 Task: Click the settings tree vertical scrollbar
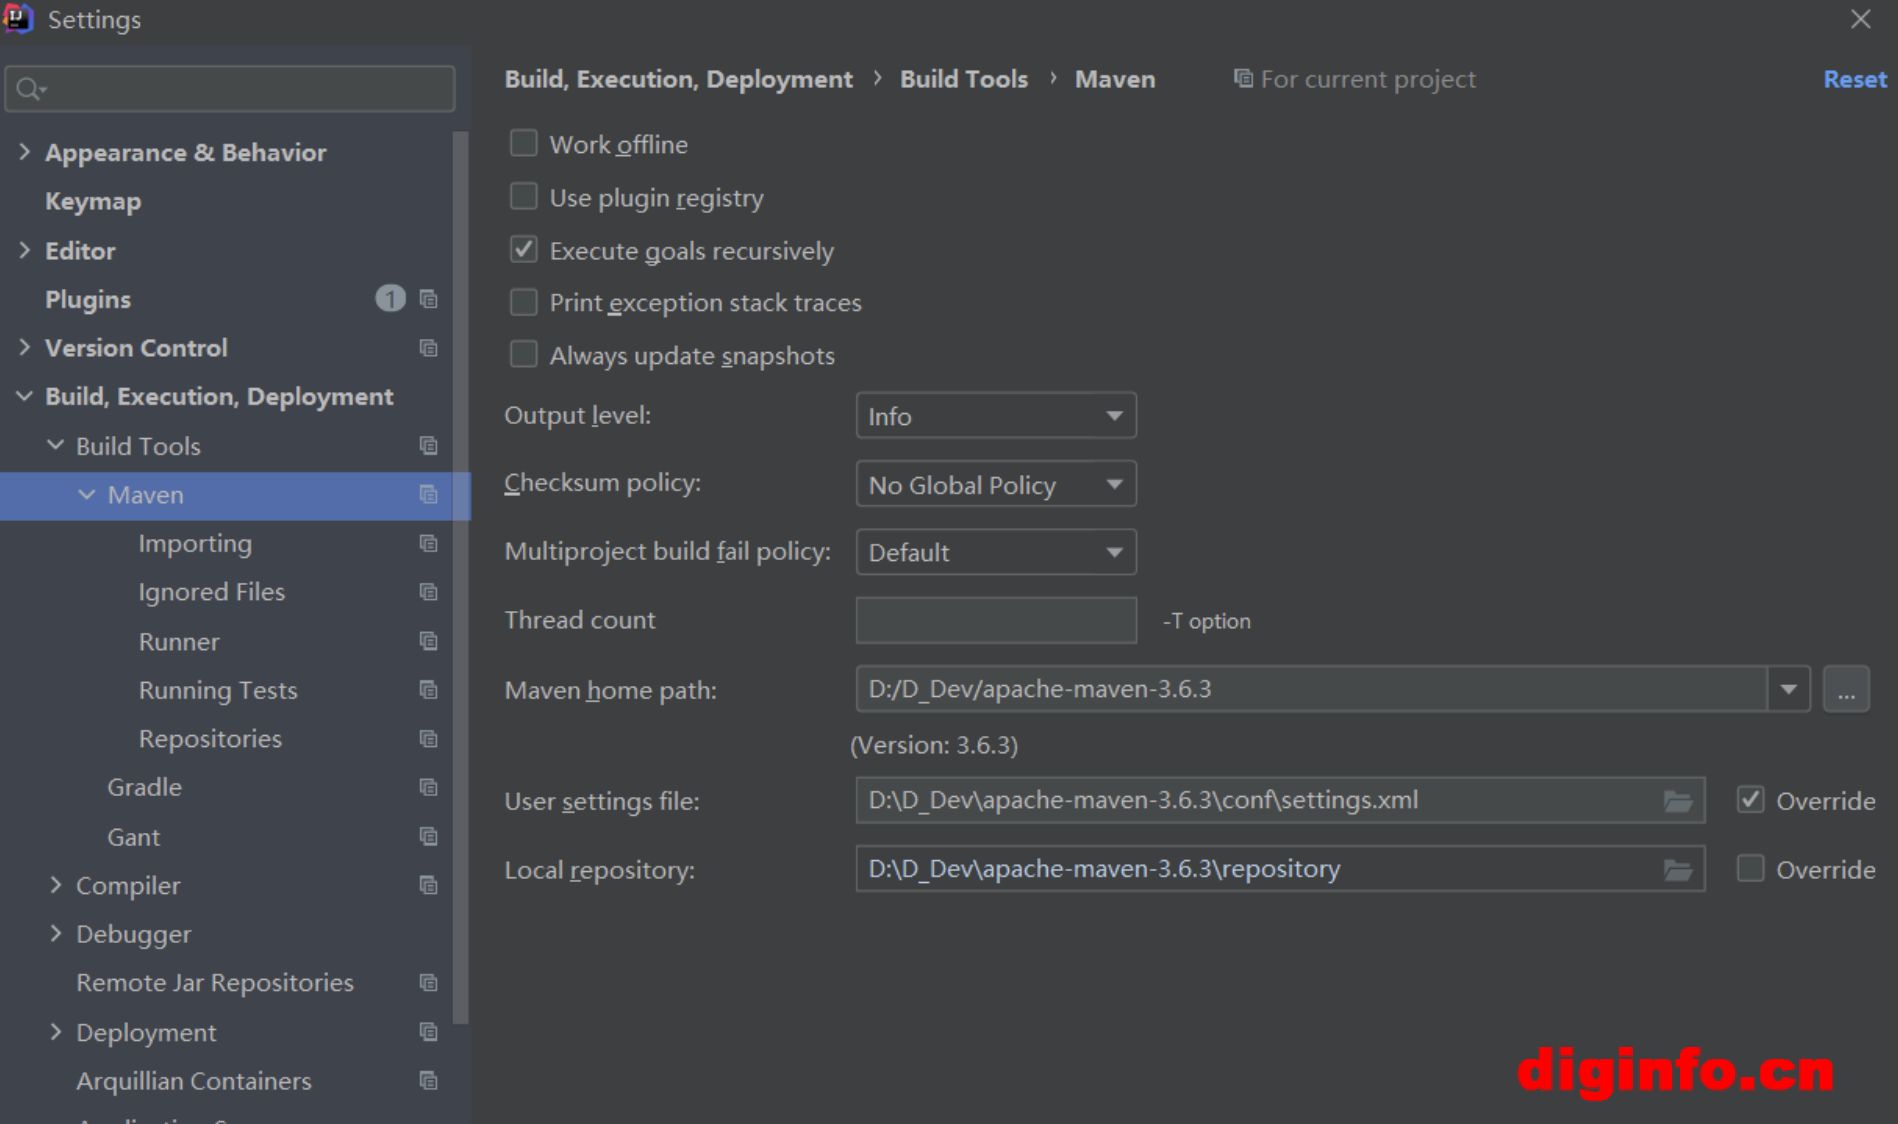(x=460, y=577)
